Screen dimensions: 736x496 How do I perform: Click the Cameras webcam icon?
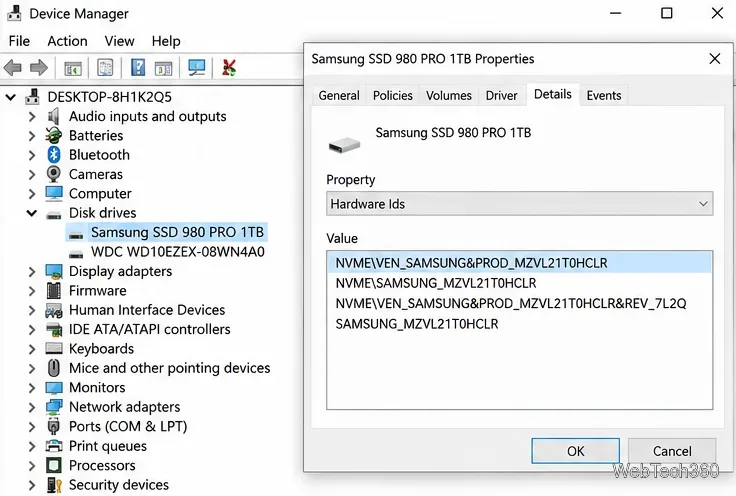click(x=54, y=174)
